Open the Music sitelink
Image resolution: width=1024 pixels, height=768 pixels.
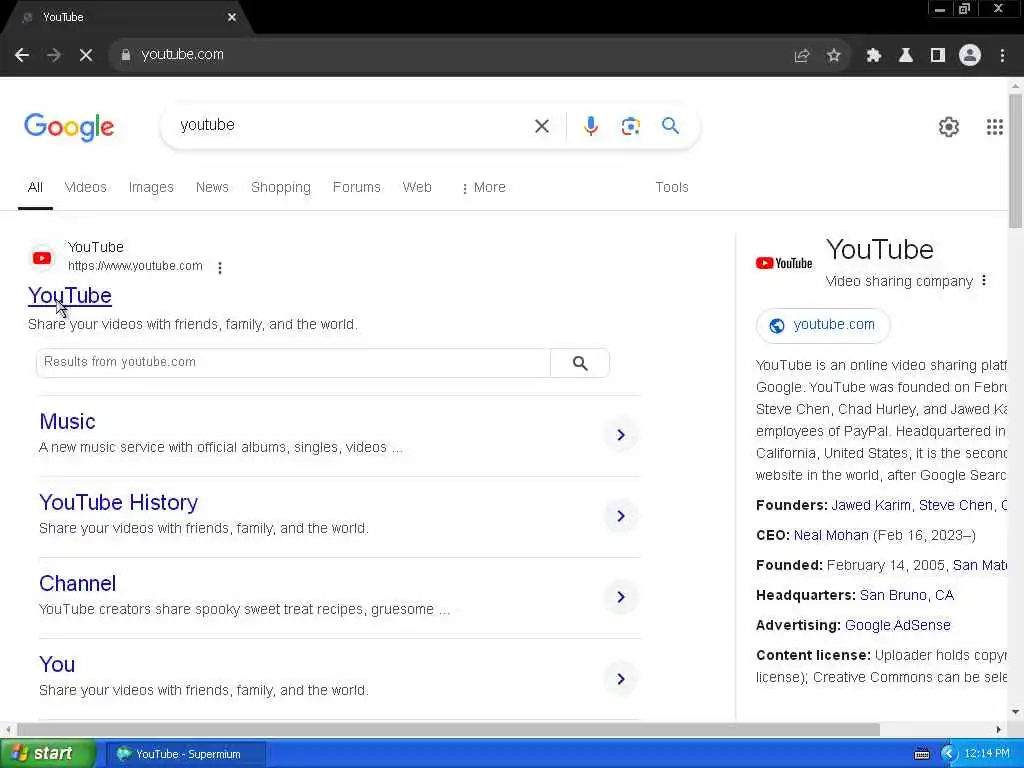point(67,422)
